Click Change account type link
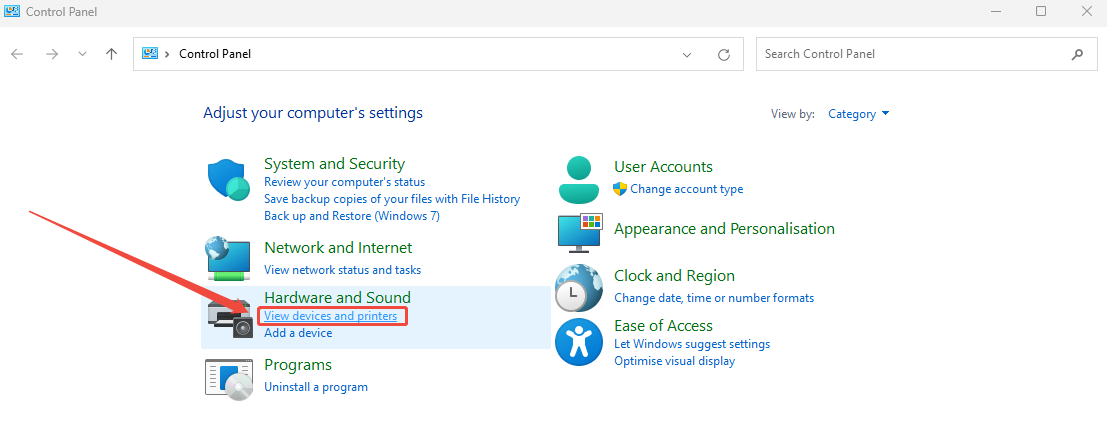 pos(686,189)
